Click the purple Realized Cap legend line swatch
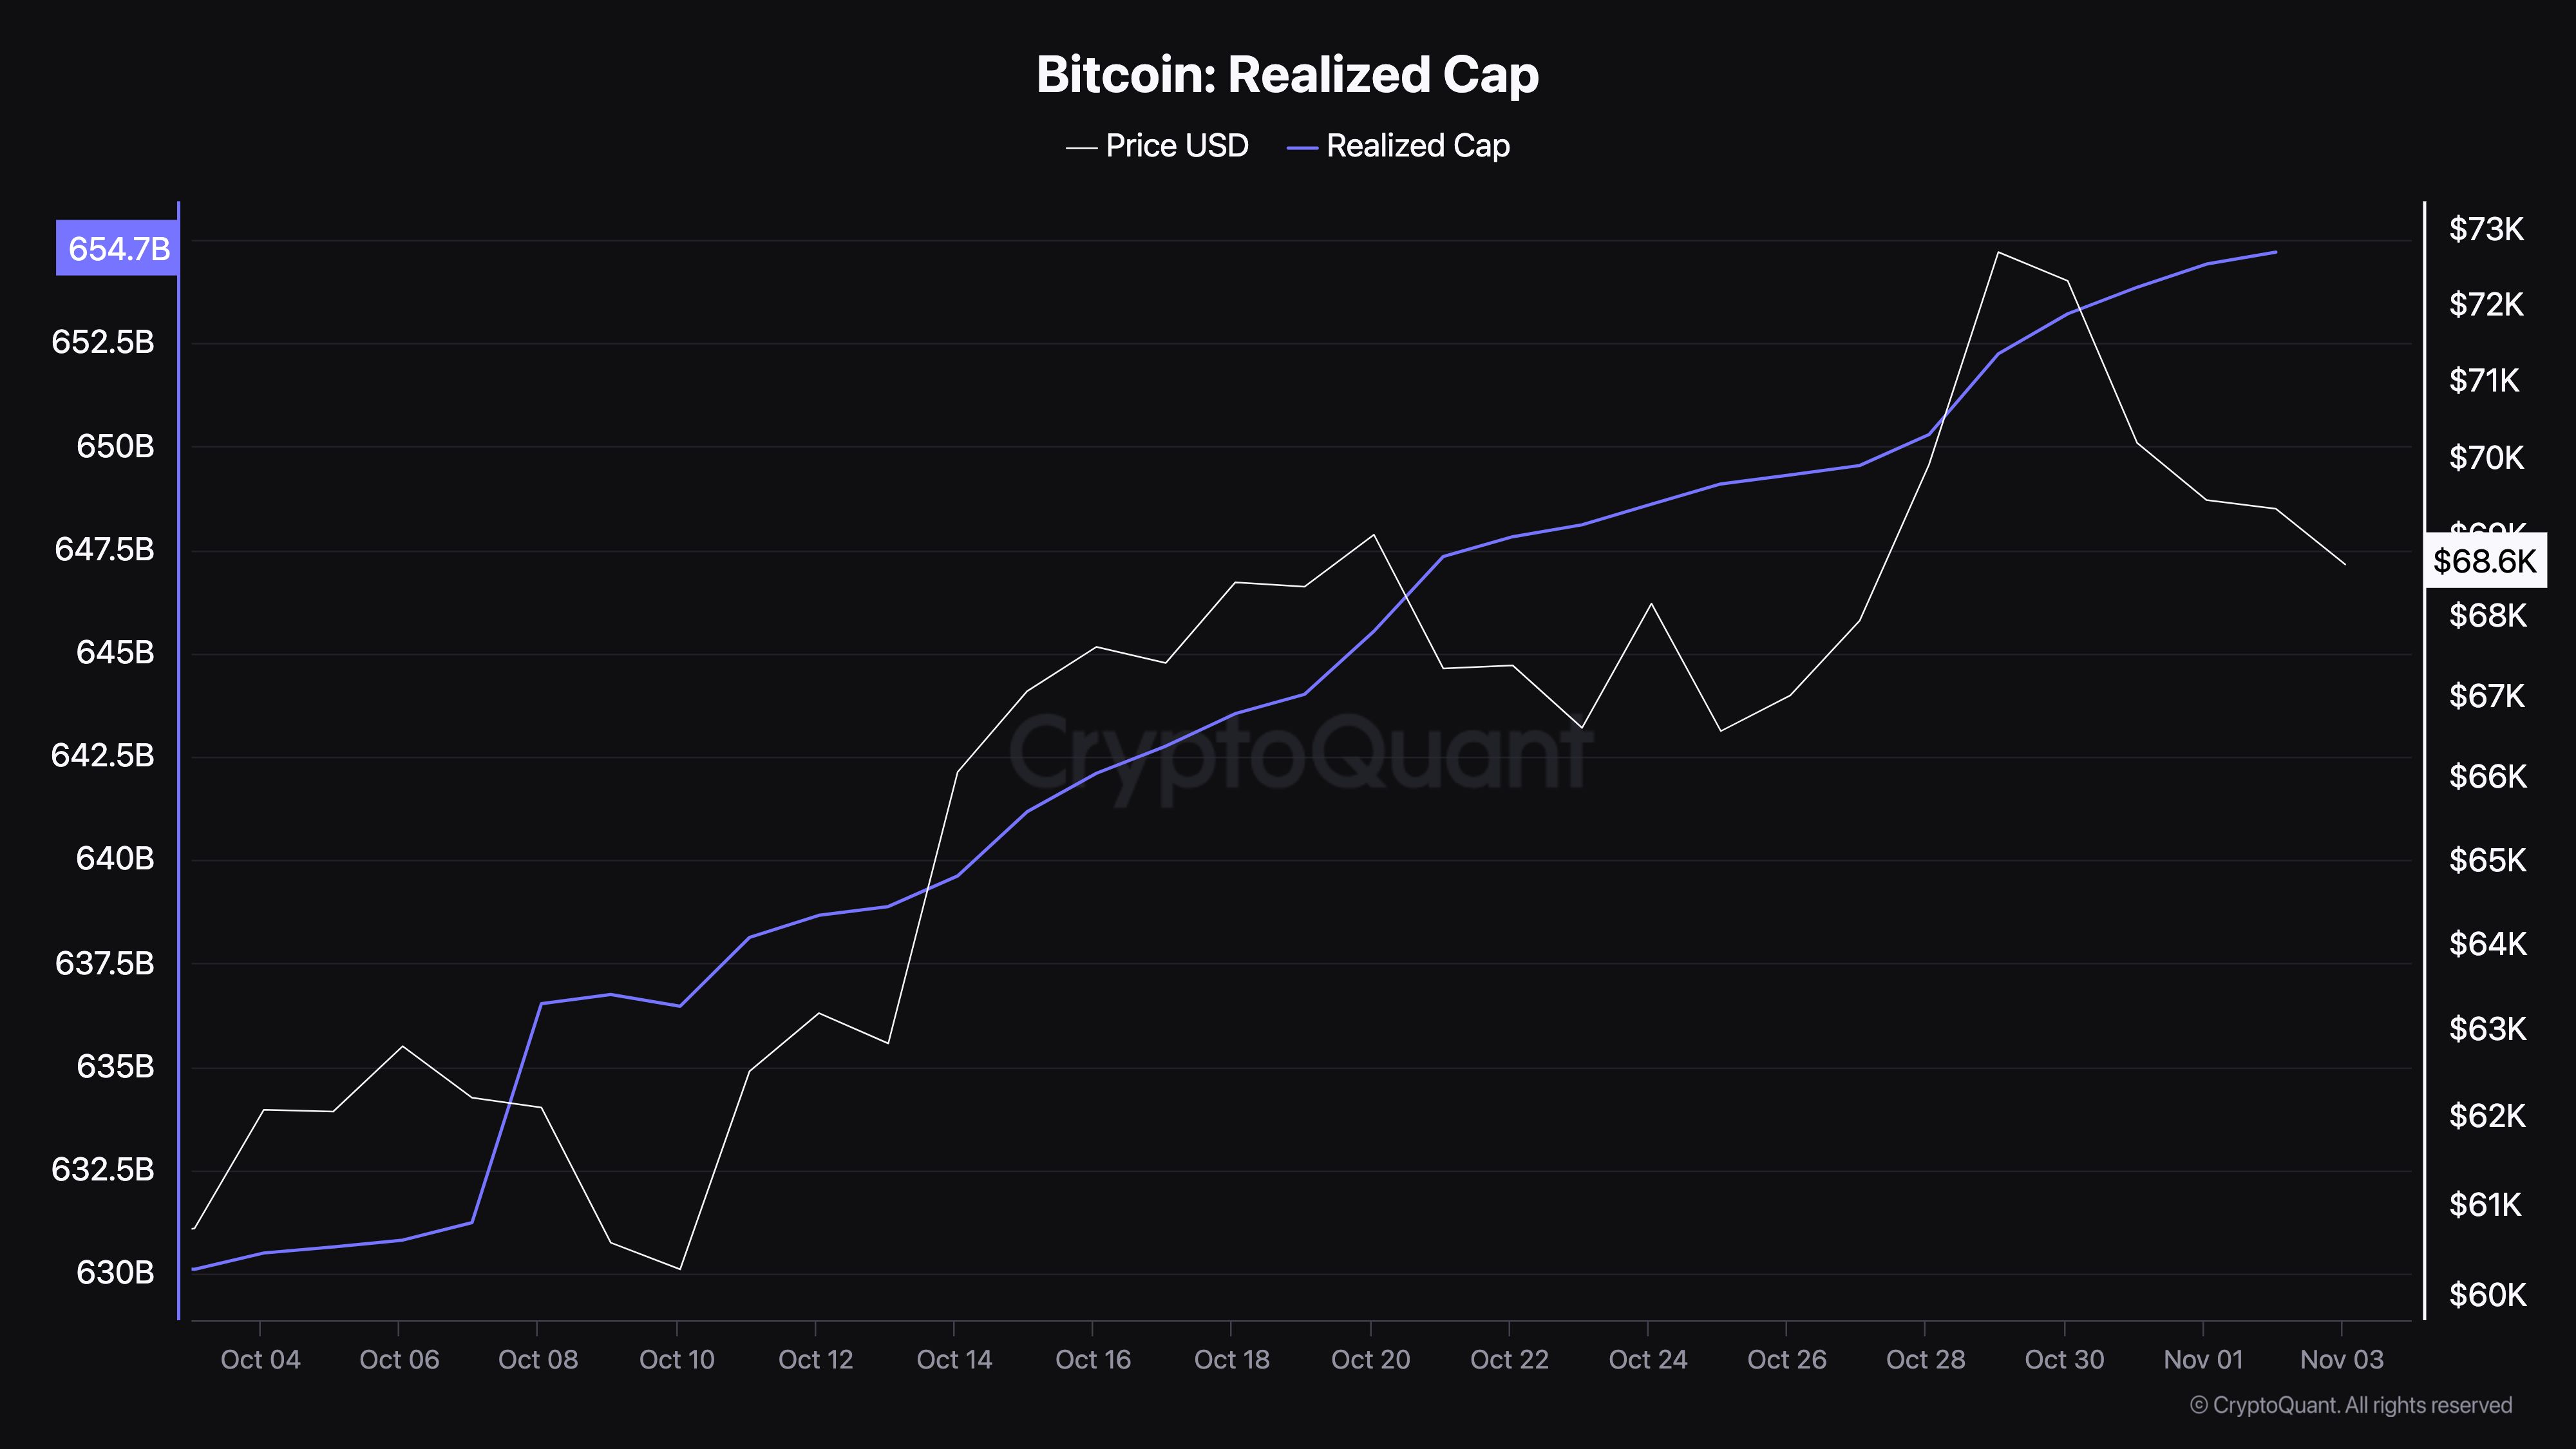The height and width of the screenshot is (1449, 2576). [x=1302, y=148]
